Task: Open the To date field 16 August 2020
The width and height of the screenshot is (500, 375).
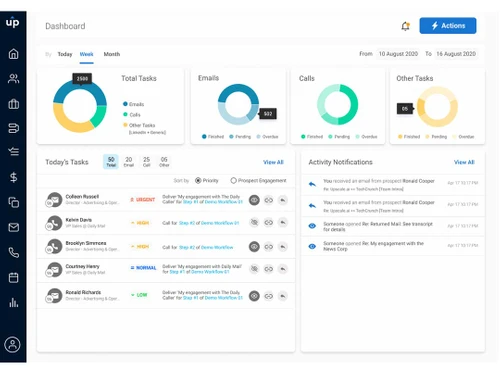Action: [x=456, y=54]
